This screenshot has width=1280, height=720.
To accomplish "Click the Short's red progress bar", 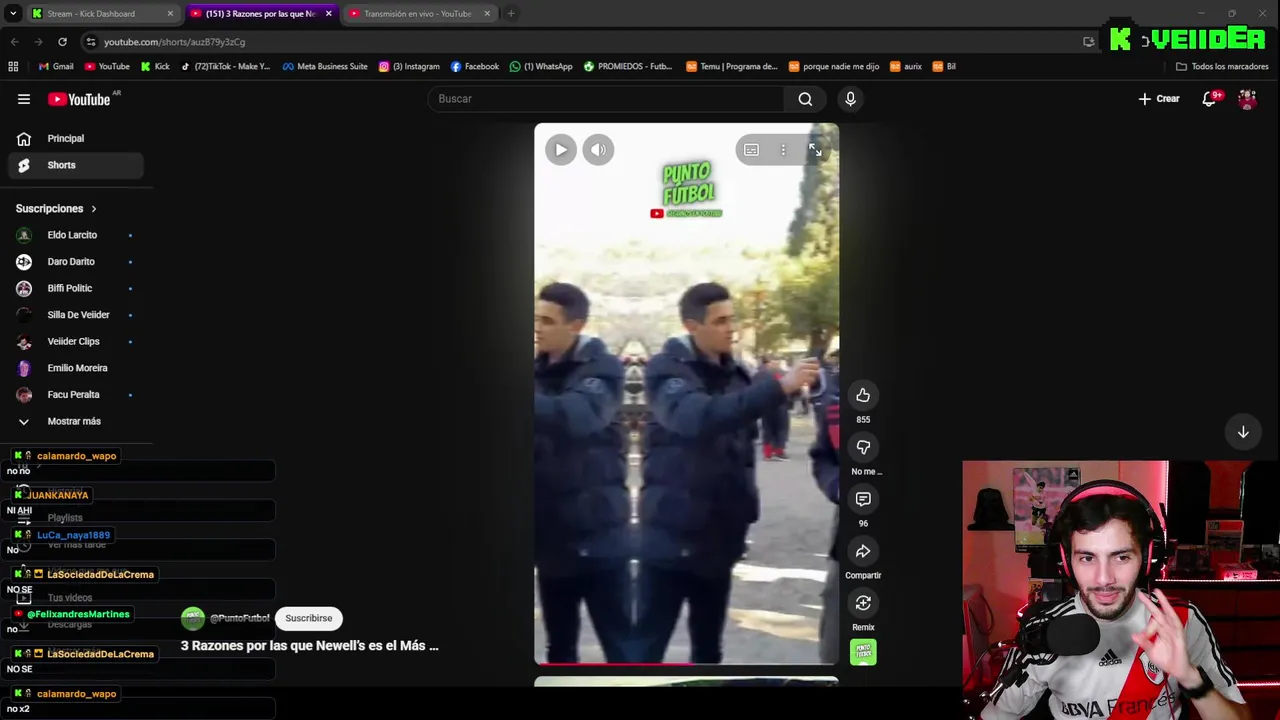I will coord(686,663).
